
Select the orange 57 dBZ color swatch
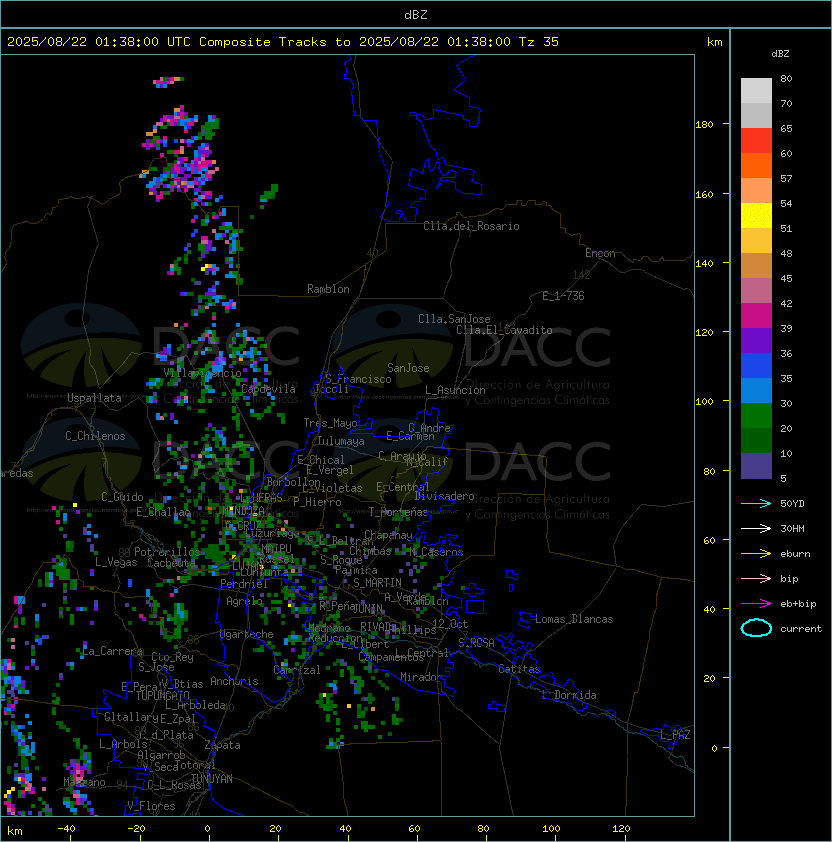tap(756, 166)
